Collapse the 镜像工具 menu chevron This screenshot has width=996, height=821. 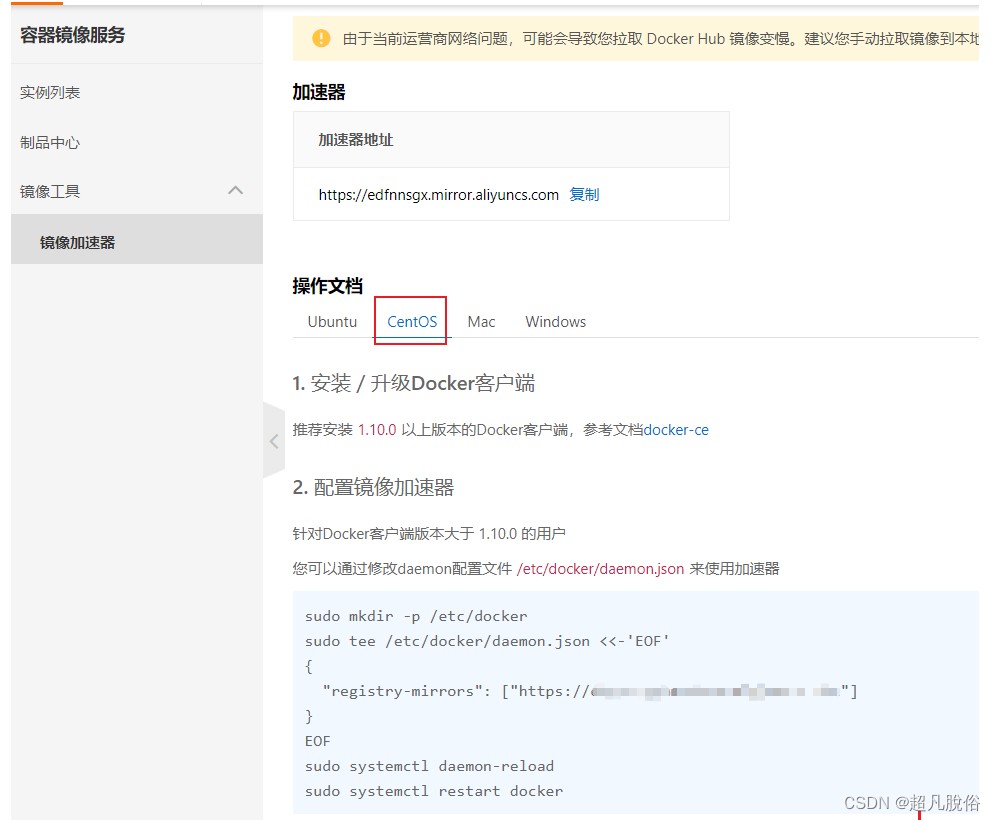(x=236, y=190)
